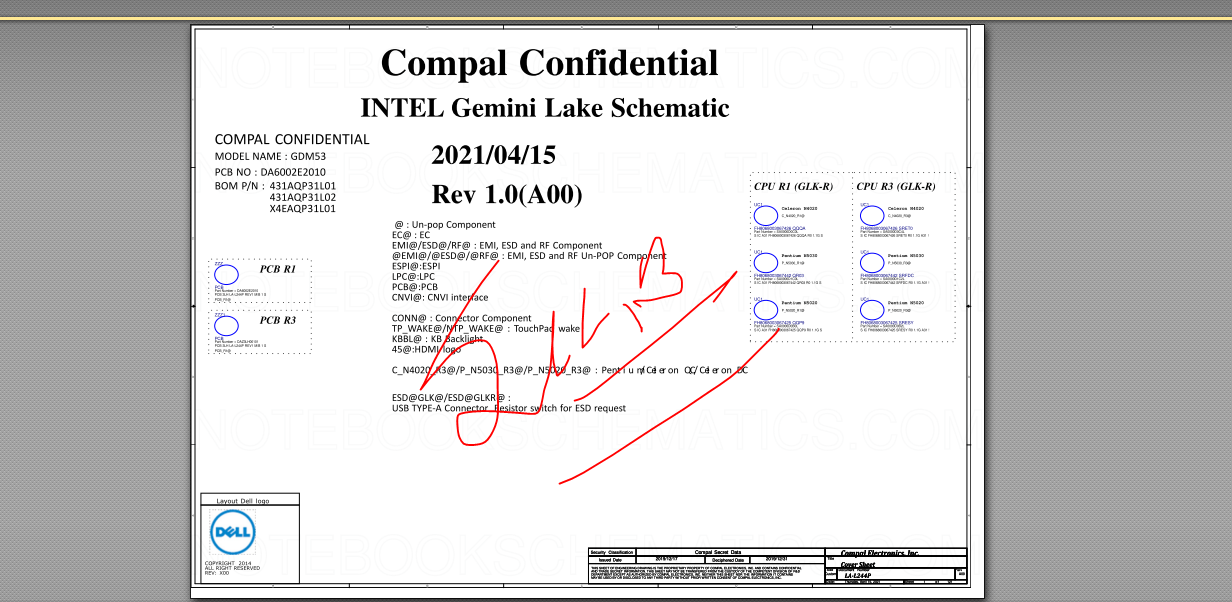Click the 'CPU R1 (GLK-R)' heading
This screenshot has height=602, width=1232.
(794, 187)
